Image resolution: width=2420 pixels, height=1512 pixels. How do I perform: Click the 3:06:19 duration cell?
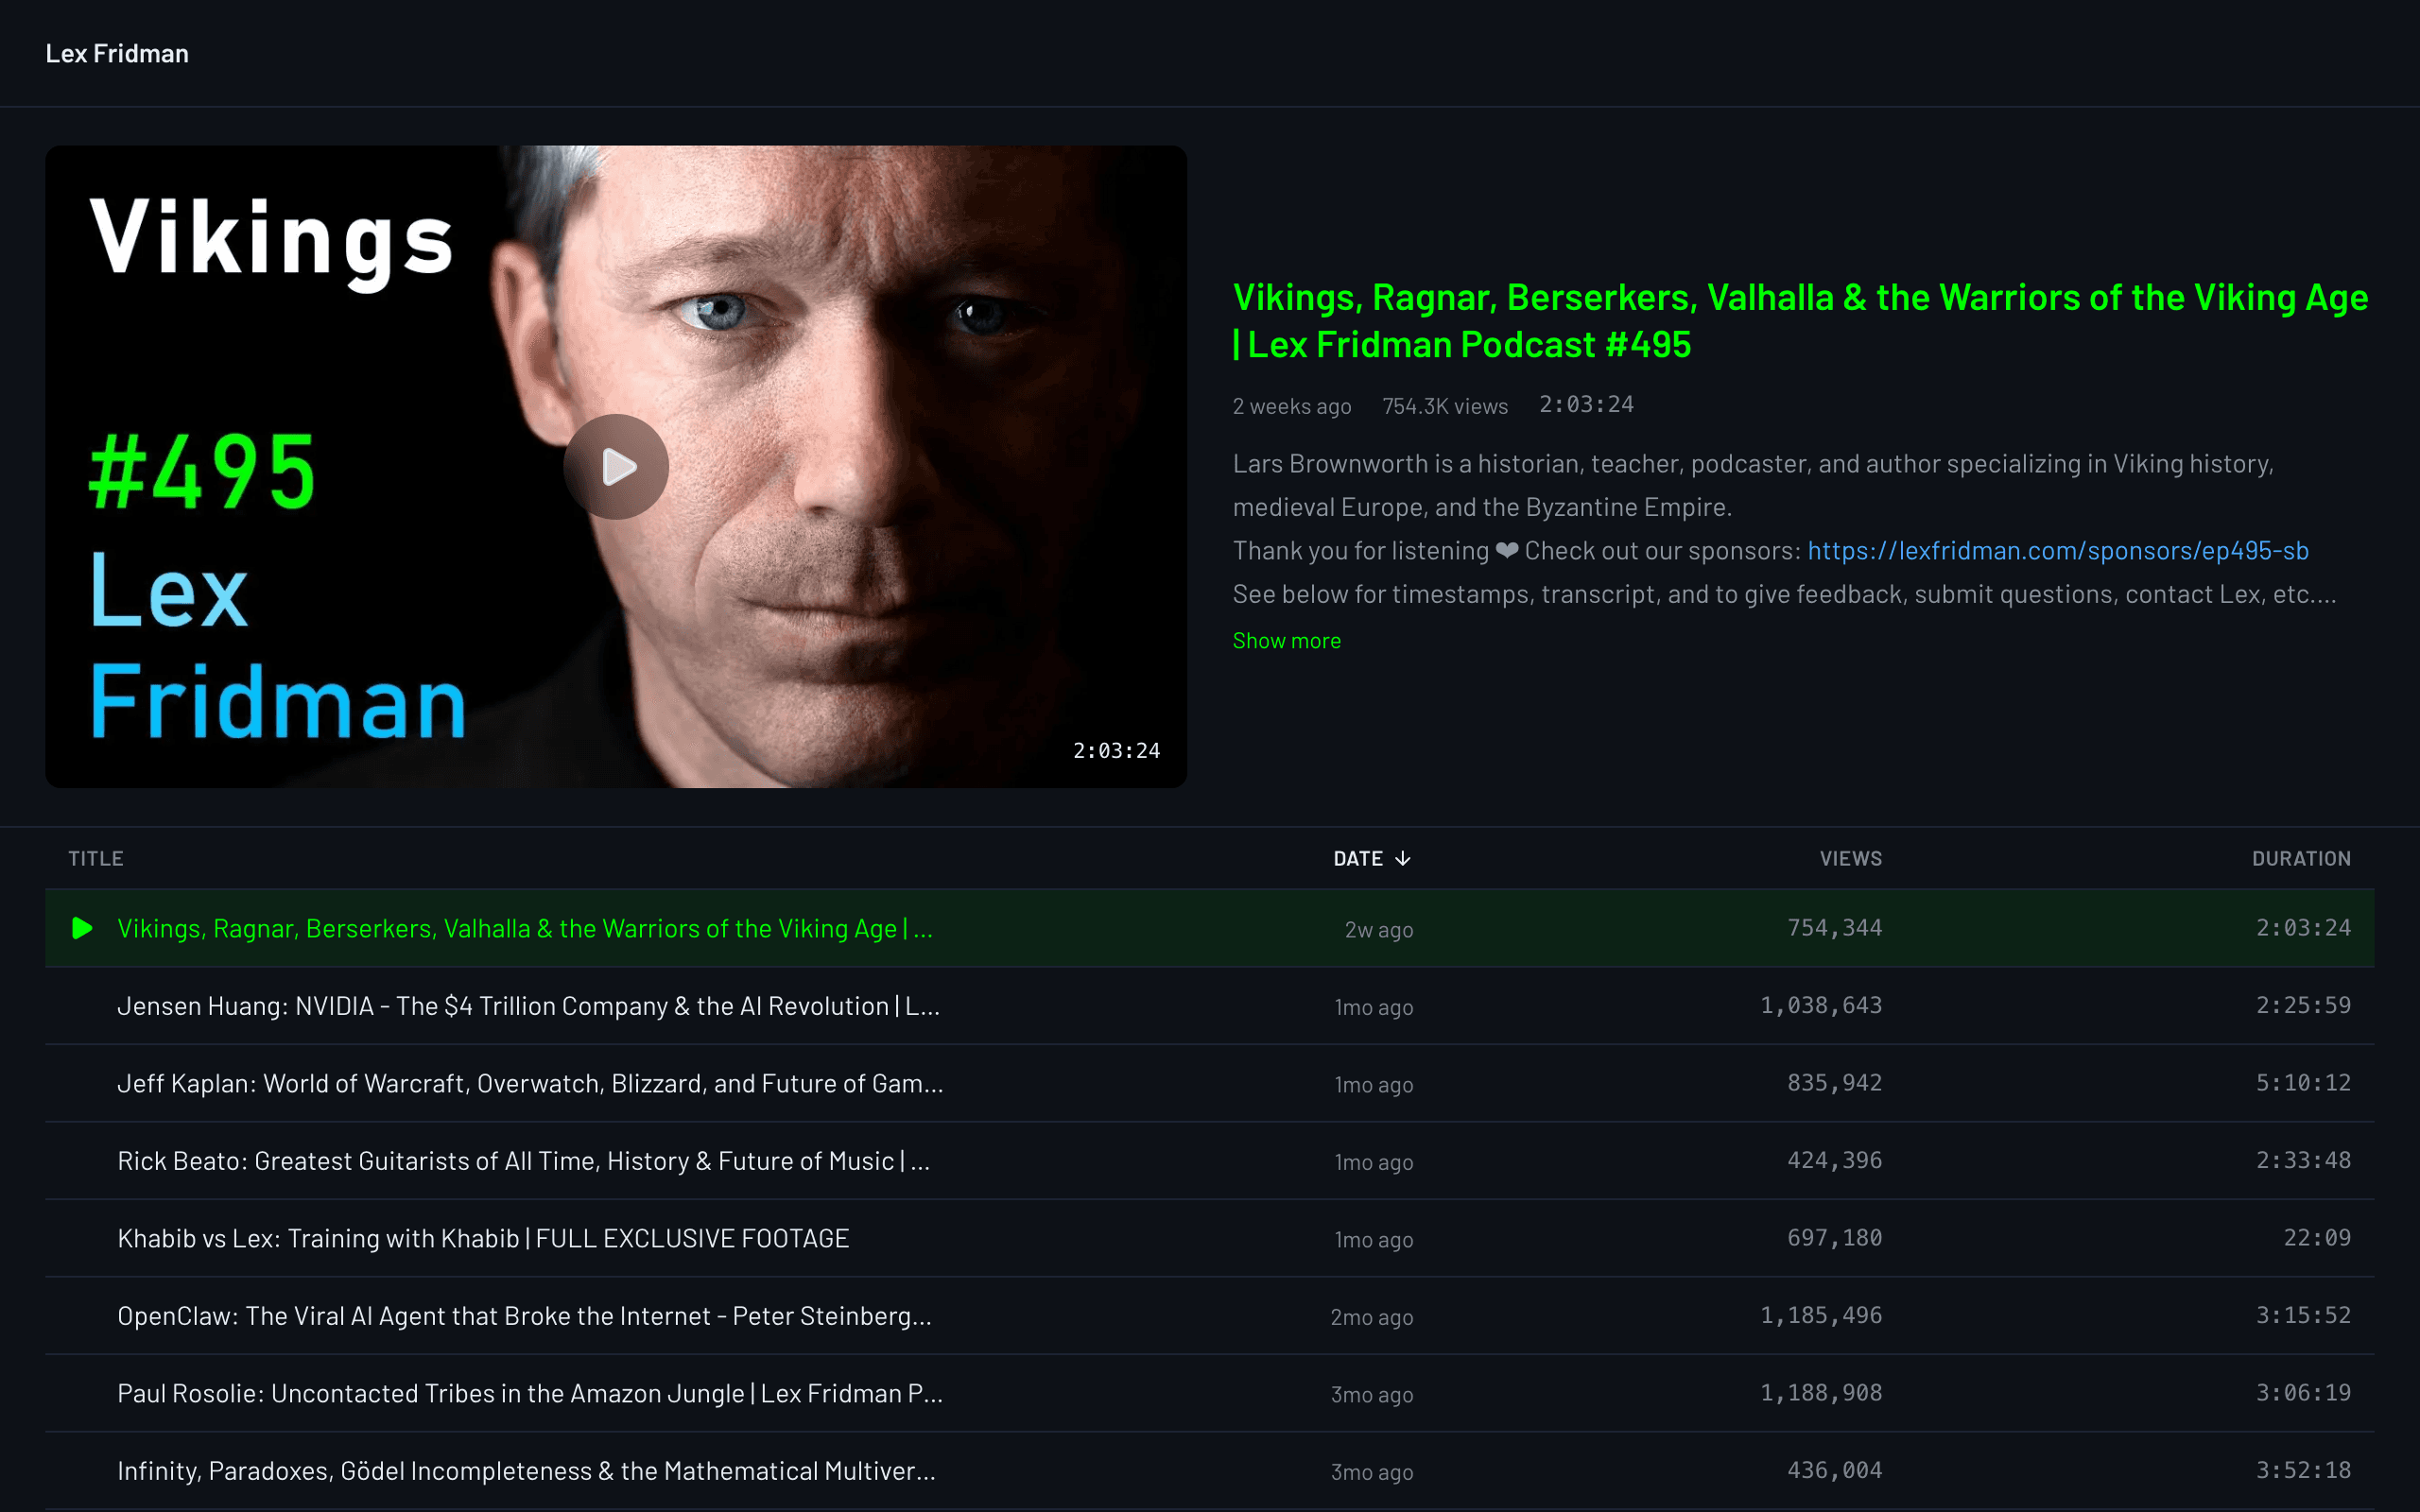click(2303, 1393)
